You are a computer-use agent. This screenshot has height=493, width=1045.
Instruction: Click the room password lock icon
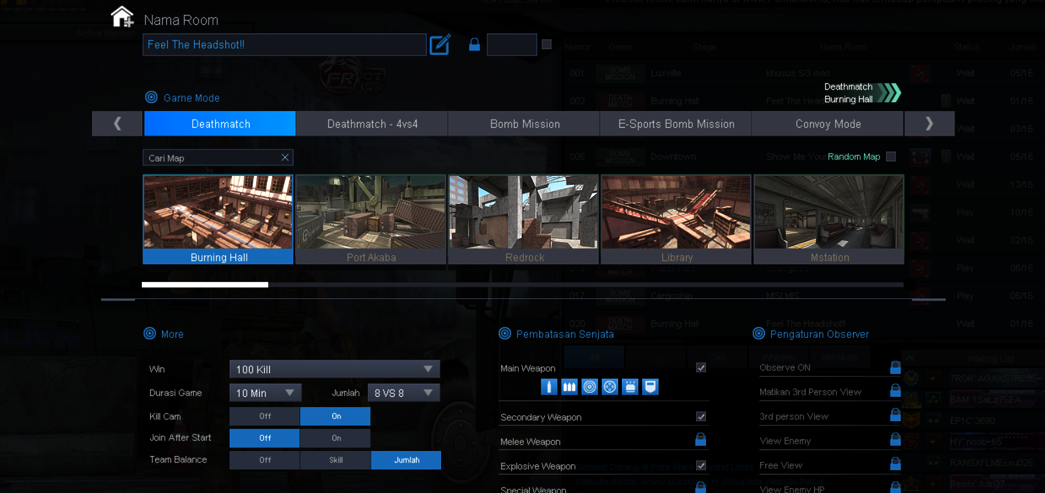475,45
